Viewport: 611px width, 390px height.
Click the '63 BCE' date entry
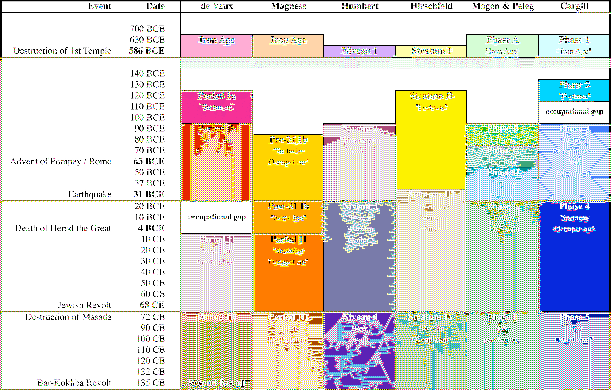[x=150, y=161]
